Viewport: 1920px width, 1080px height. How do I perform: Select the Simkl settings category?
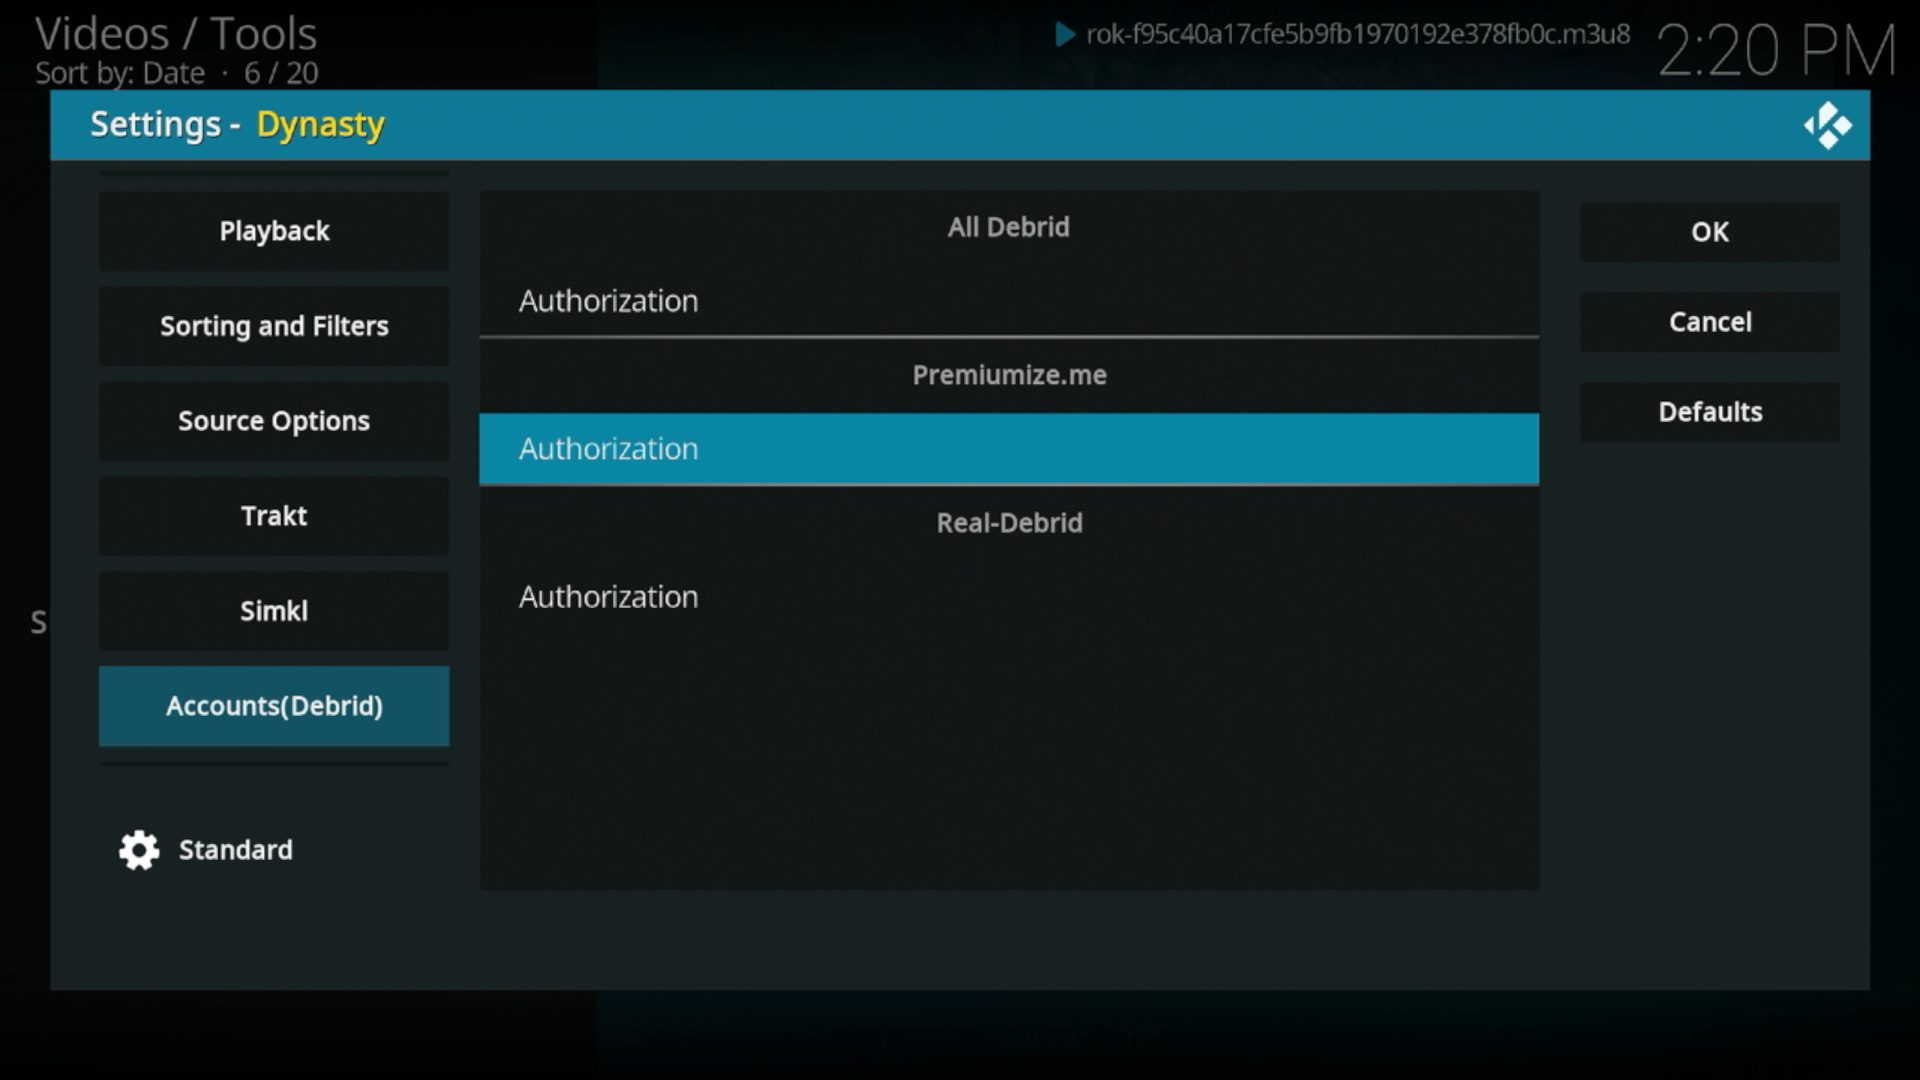(274, 611)
